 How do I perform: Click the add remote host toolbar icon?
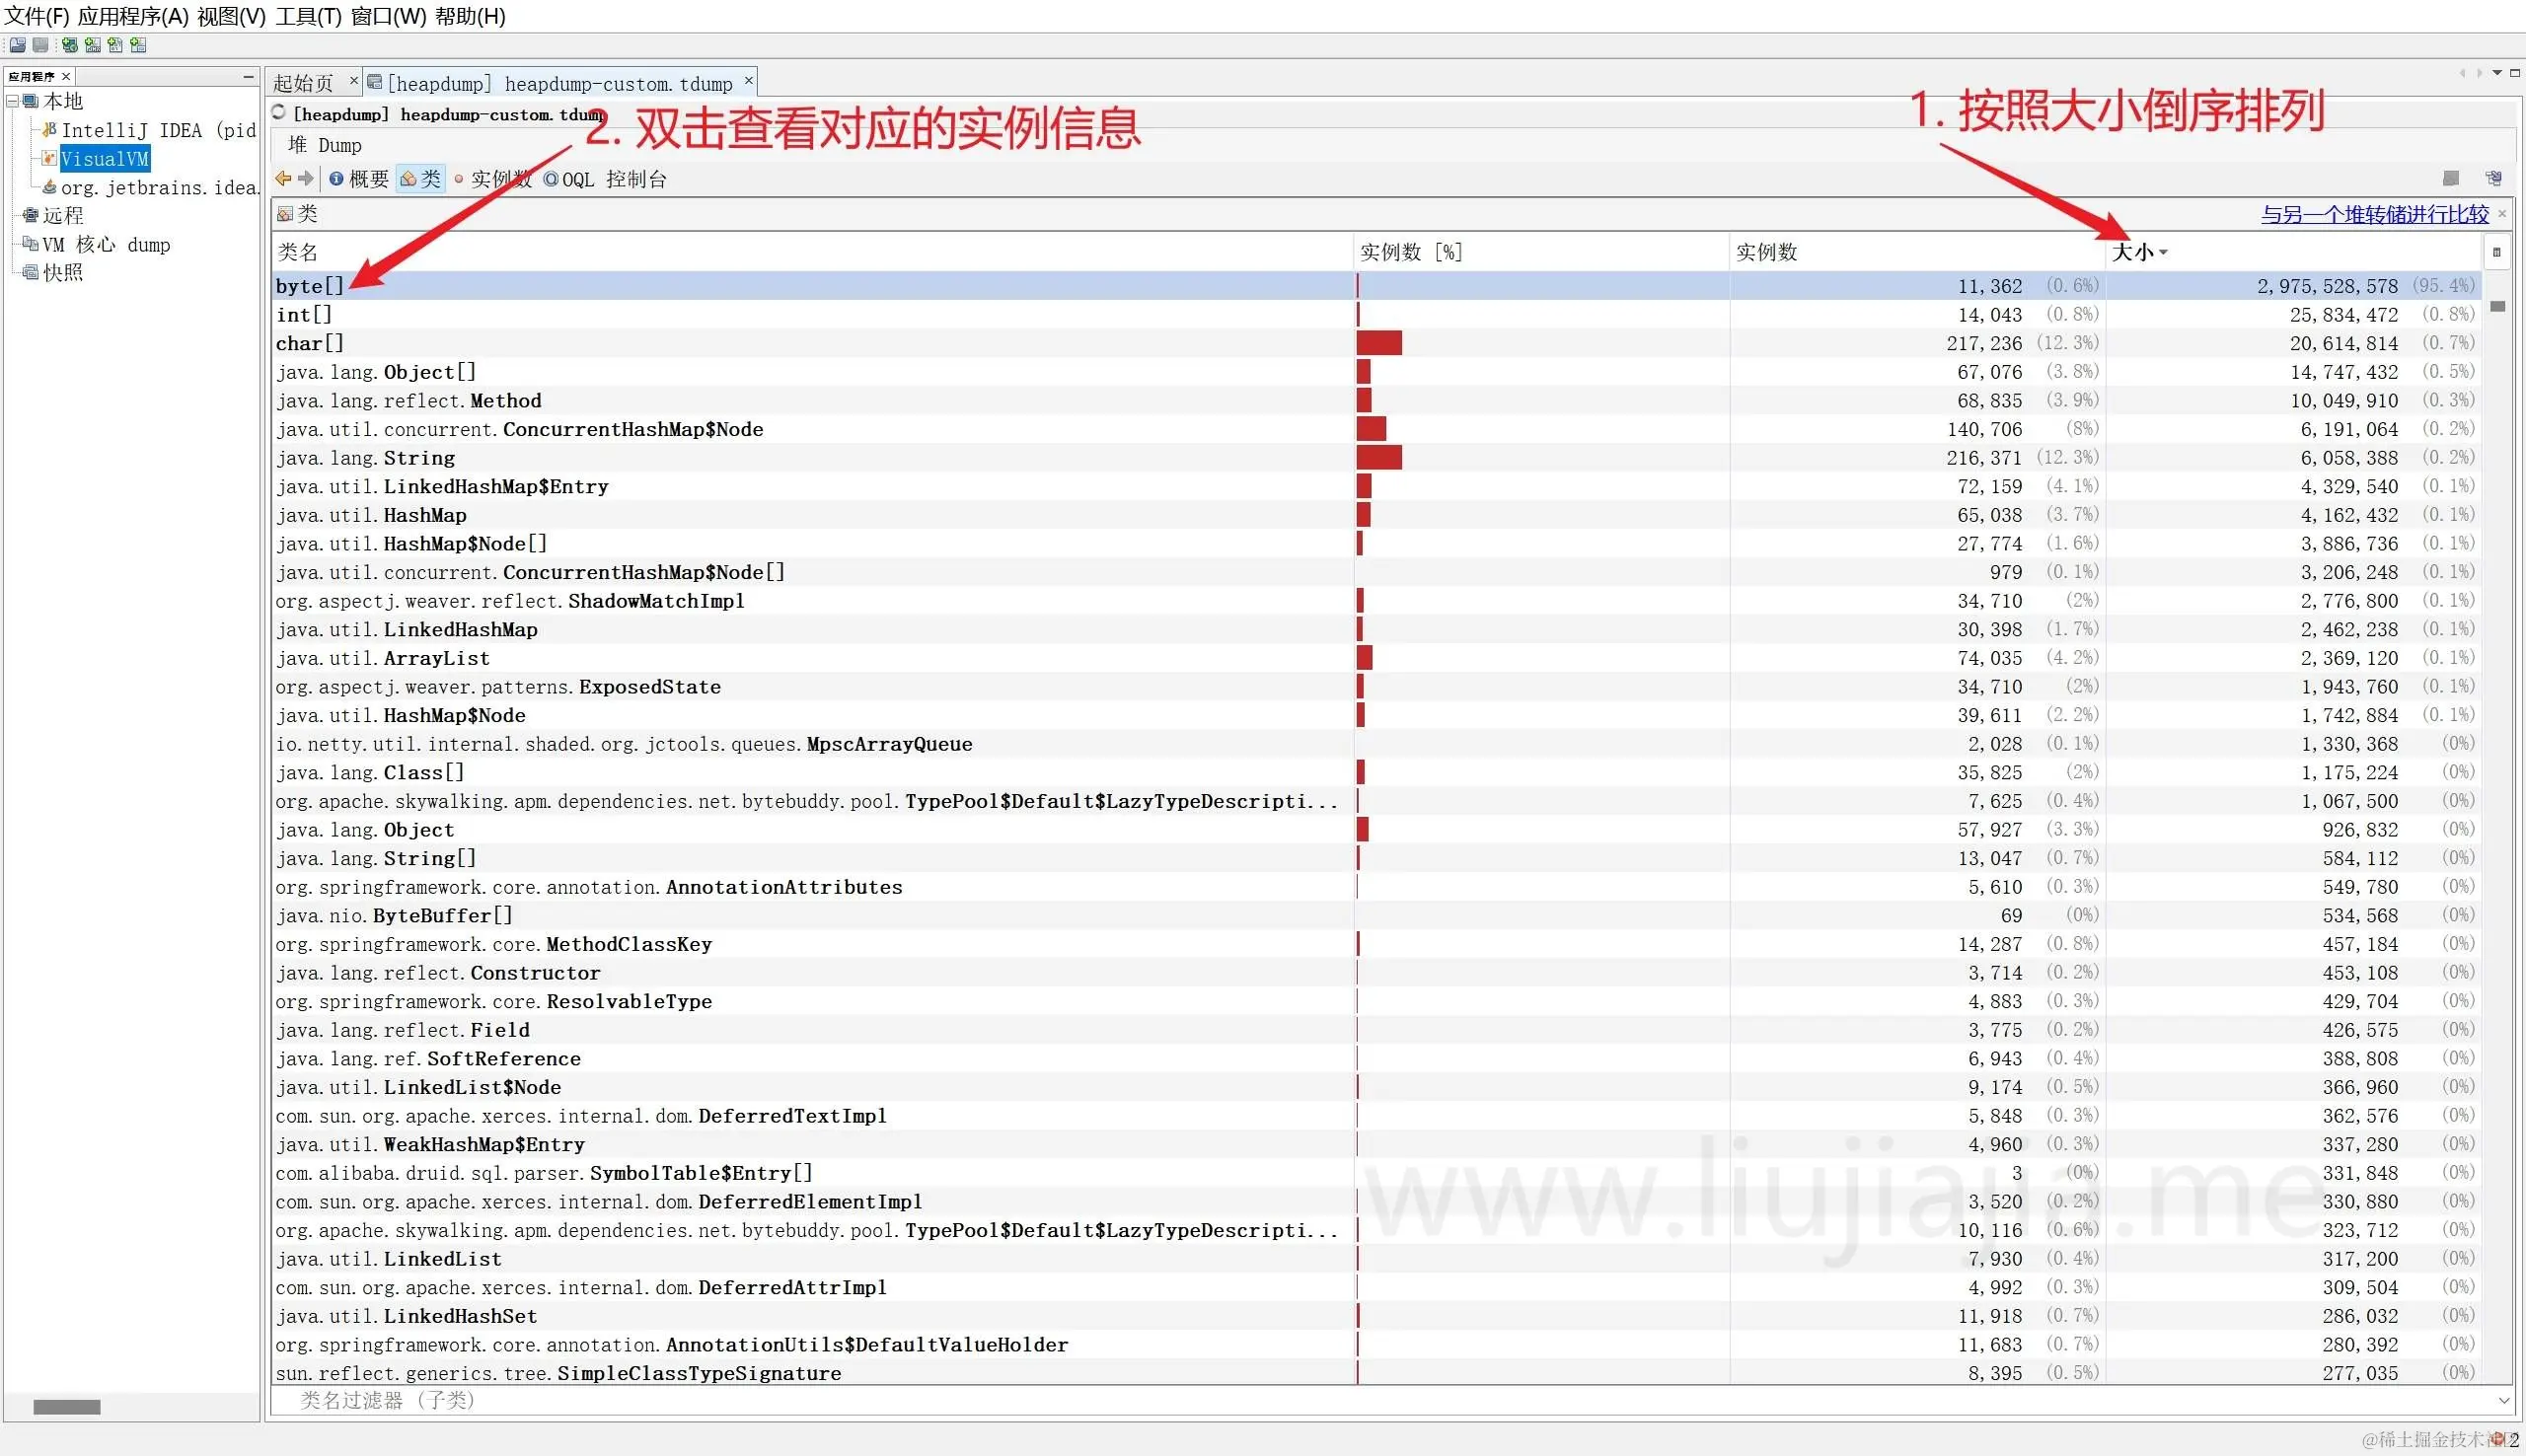coord(69,44)
